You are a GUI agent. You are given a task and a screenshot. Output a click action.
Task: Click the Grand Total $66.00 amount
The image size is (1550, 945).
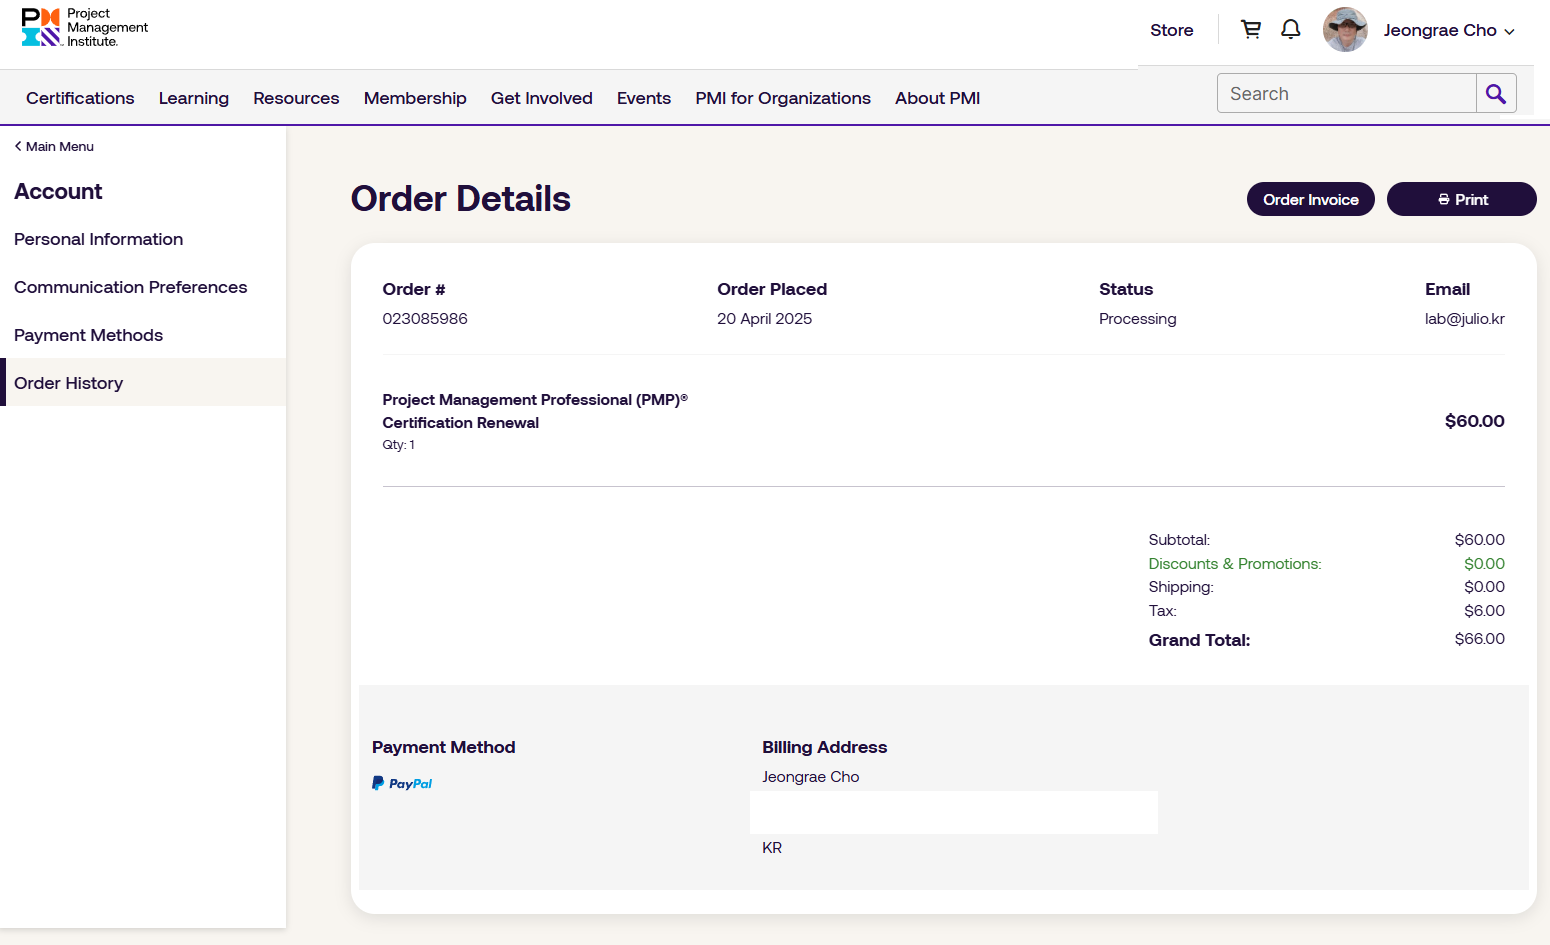(x=1480, y=639)
